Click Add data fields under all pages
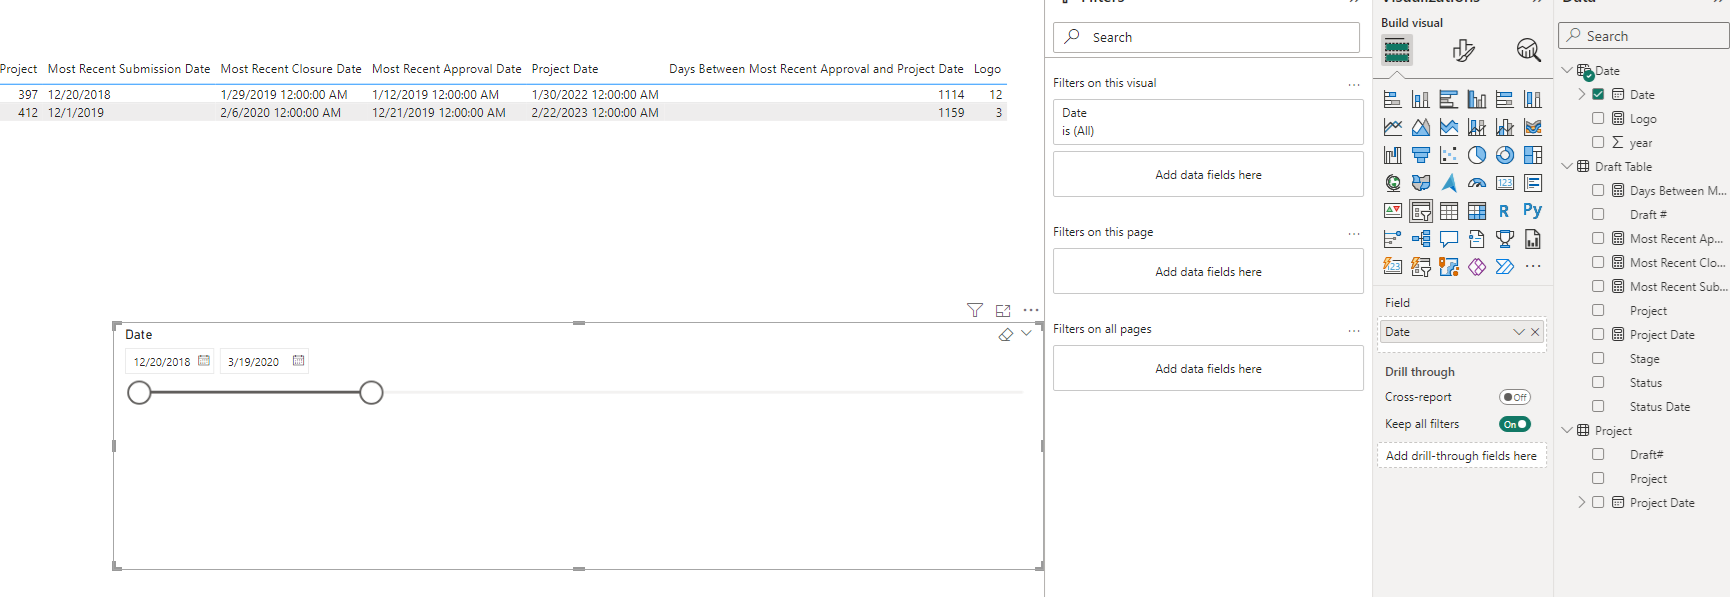 (x=1208, y=368)
